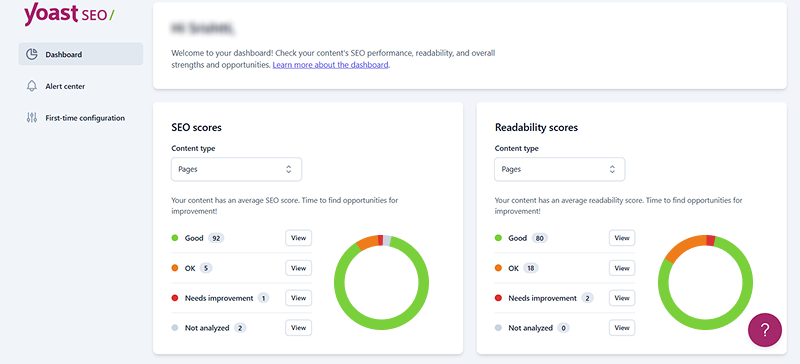Click the SEO OK count 5
Screen dimensions: 800x364
click(x=206, y=268)
